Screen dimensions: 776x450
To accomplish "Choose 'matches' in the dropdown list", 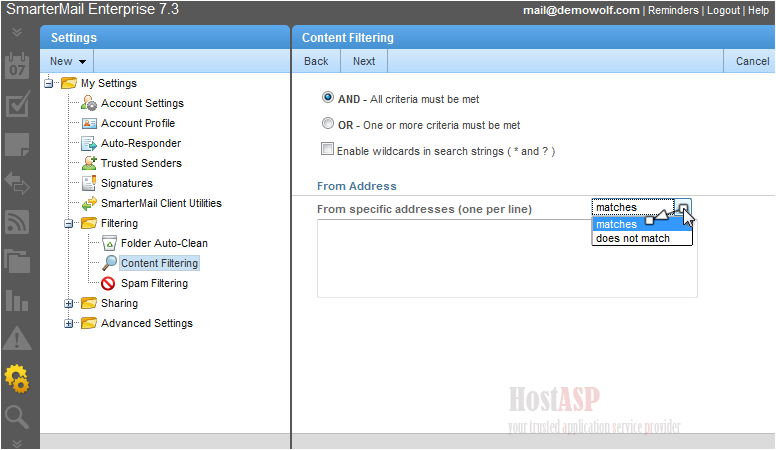I will pyautogui.click(x=642, y=224).
